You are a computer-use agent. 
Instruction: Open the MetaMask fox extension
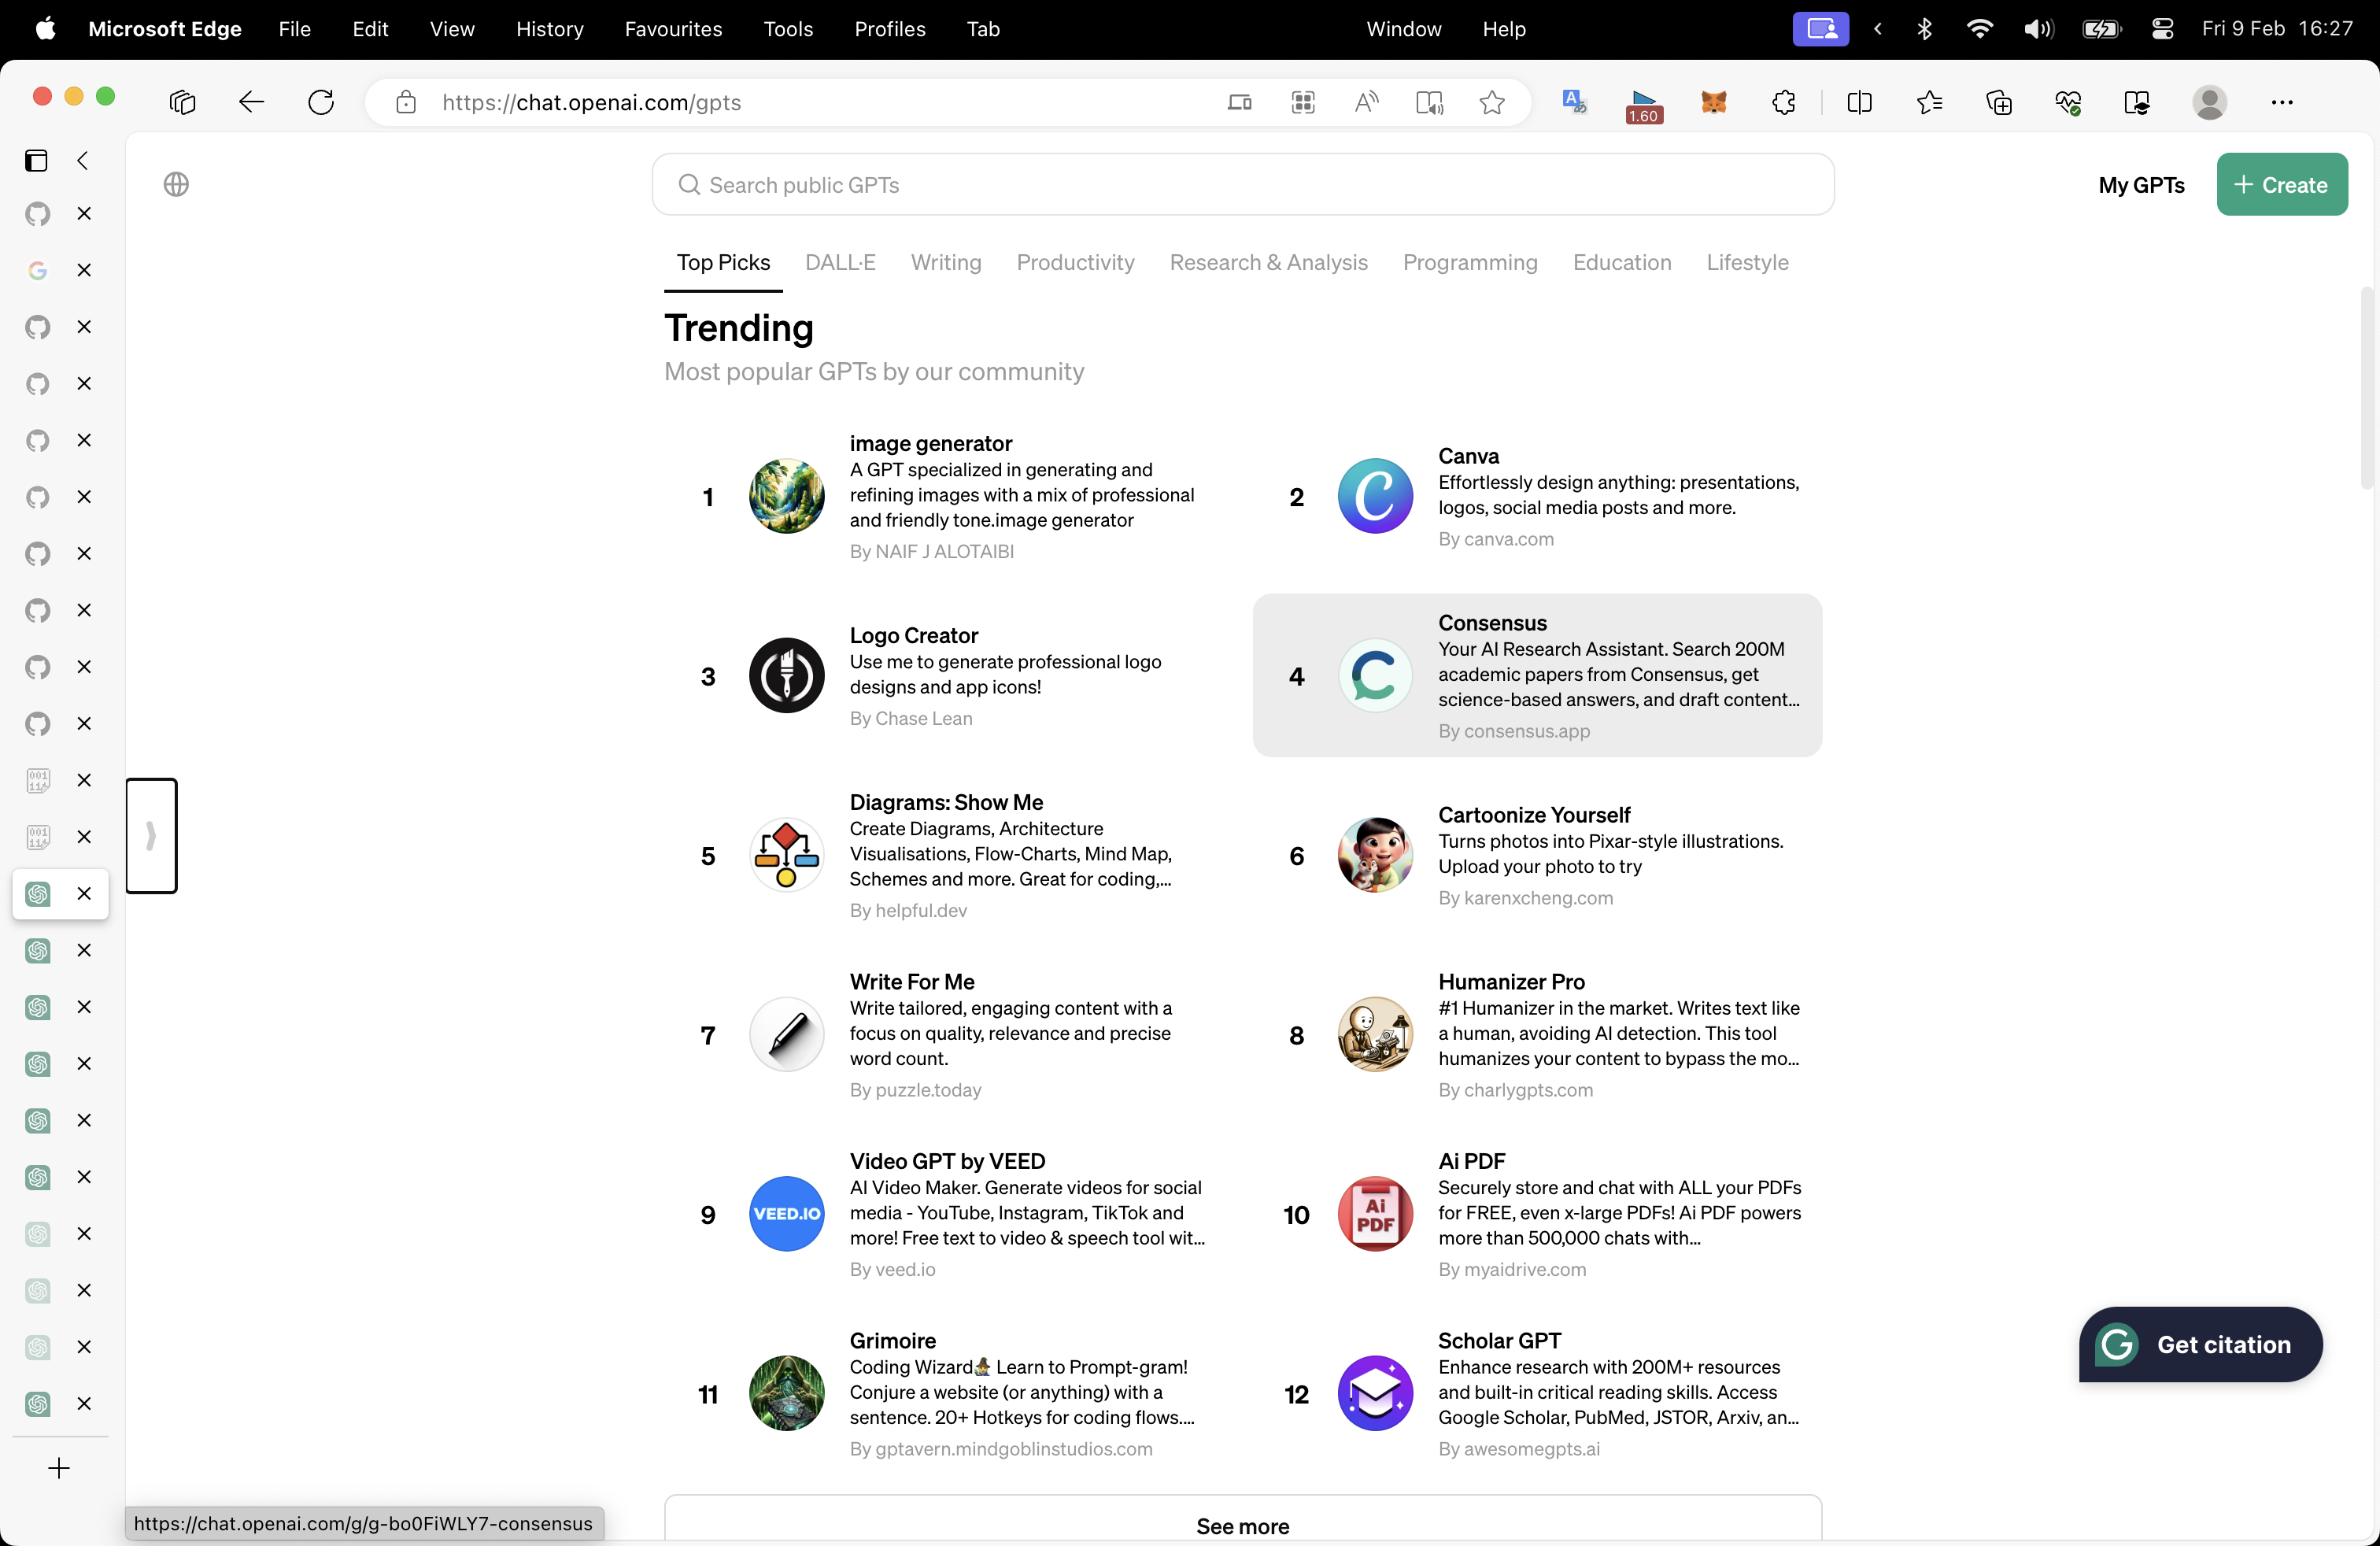(1713, 102)
